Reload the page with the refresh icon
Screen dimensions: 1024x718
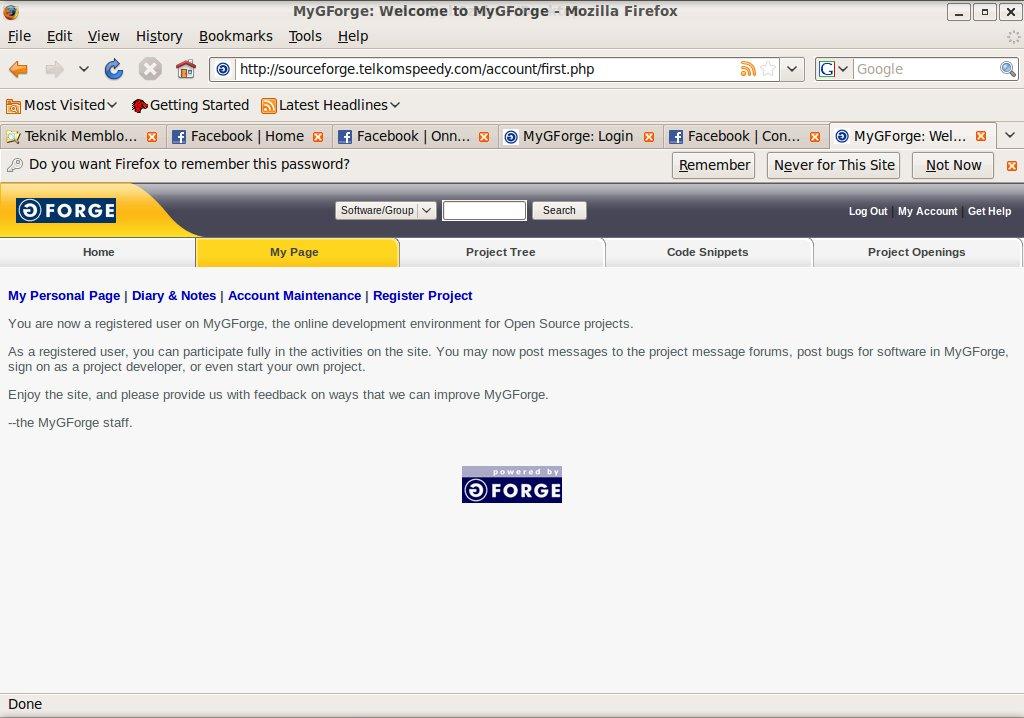pos(114,69)
